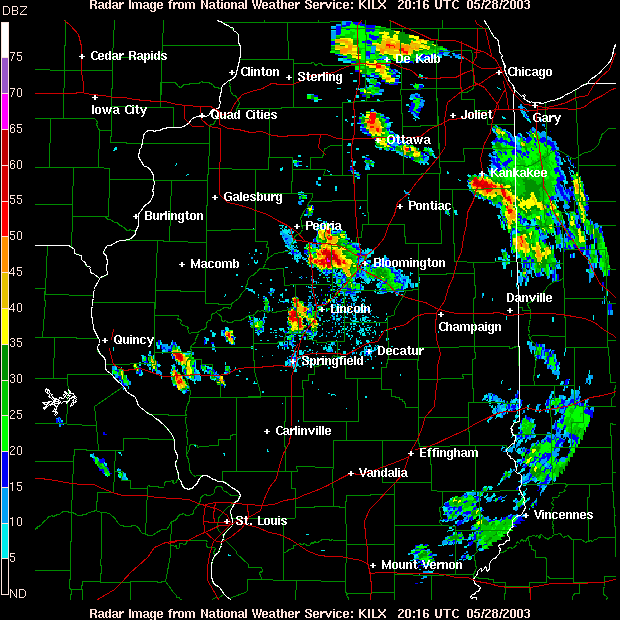Select the Burlington label
This screenshot has width=620, height=620.
pos(174,216)
